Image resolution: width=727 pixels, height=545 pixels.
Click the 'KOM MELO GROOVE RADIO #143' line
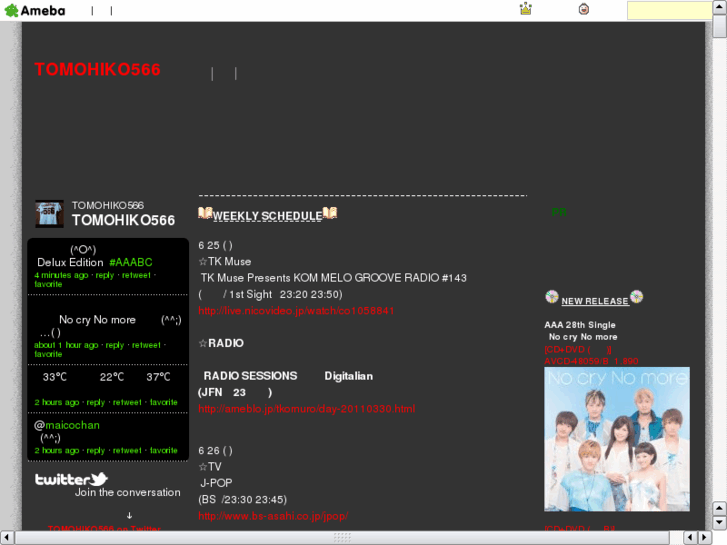pyautogui.click(x=334, y=278)
